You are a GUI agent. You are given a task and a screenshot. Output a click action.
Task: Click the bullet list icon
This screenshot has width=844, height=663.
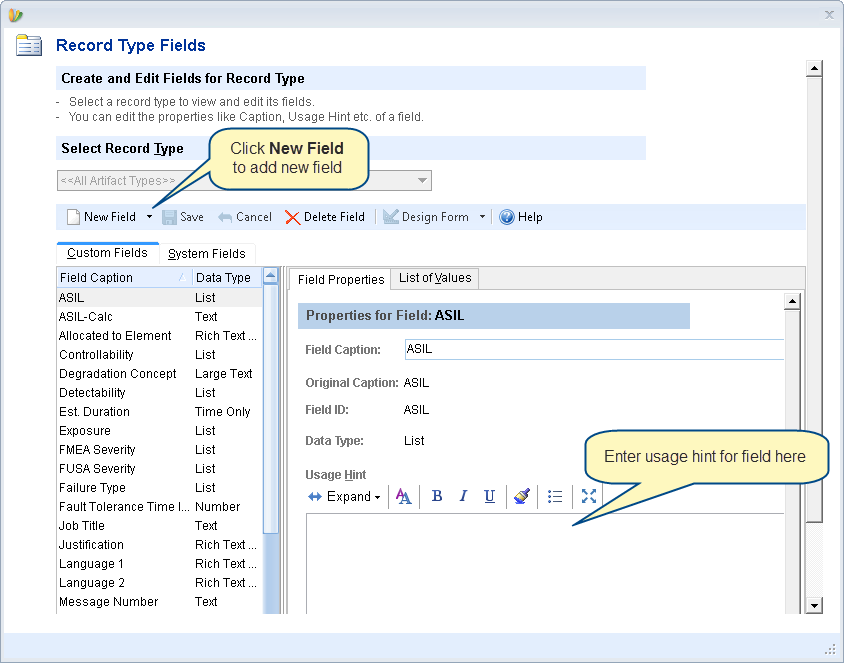[x=555, y=496]
